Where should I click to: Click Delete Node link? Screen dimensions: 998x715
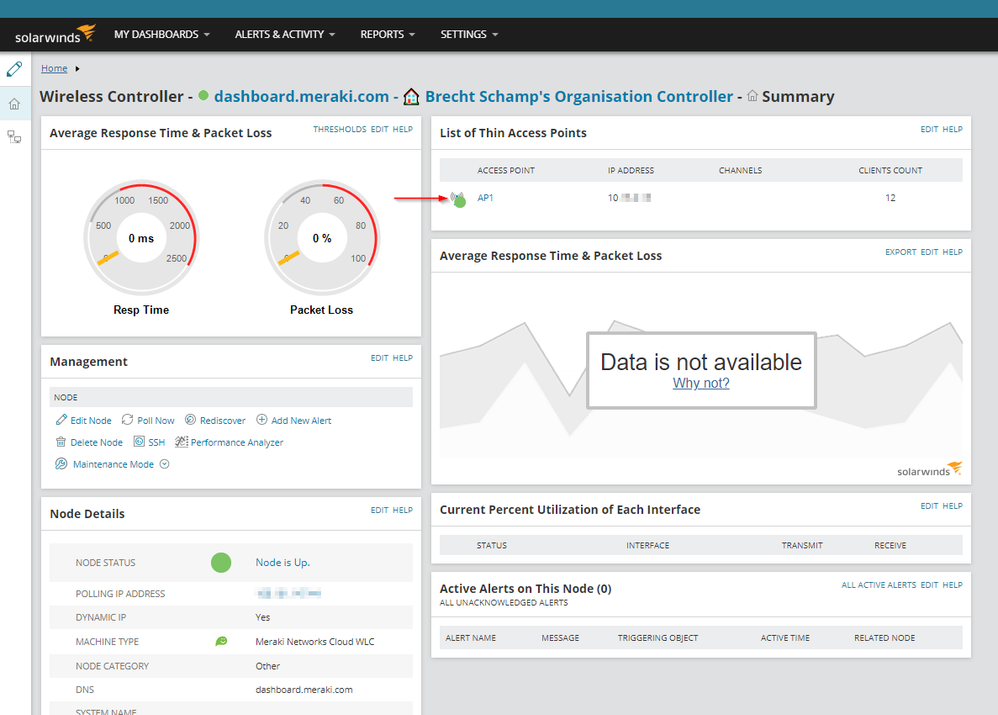96,442
